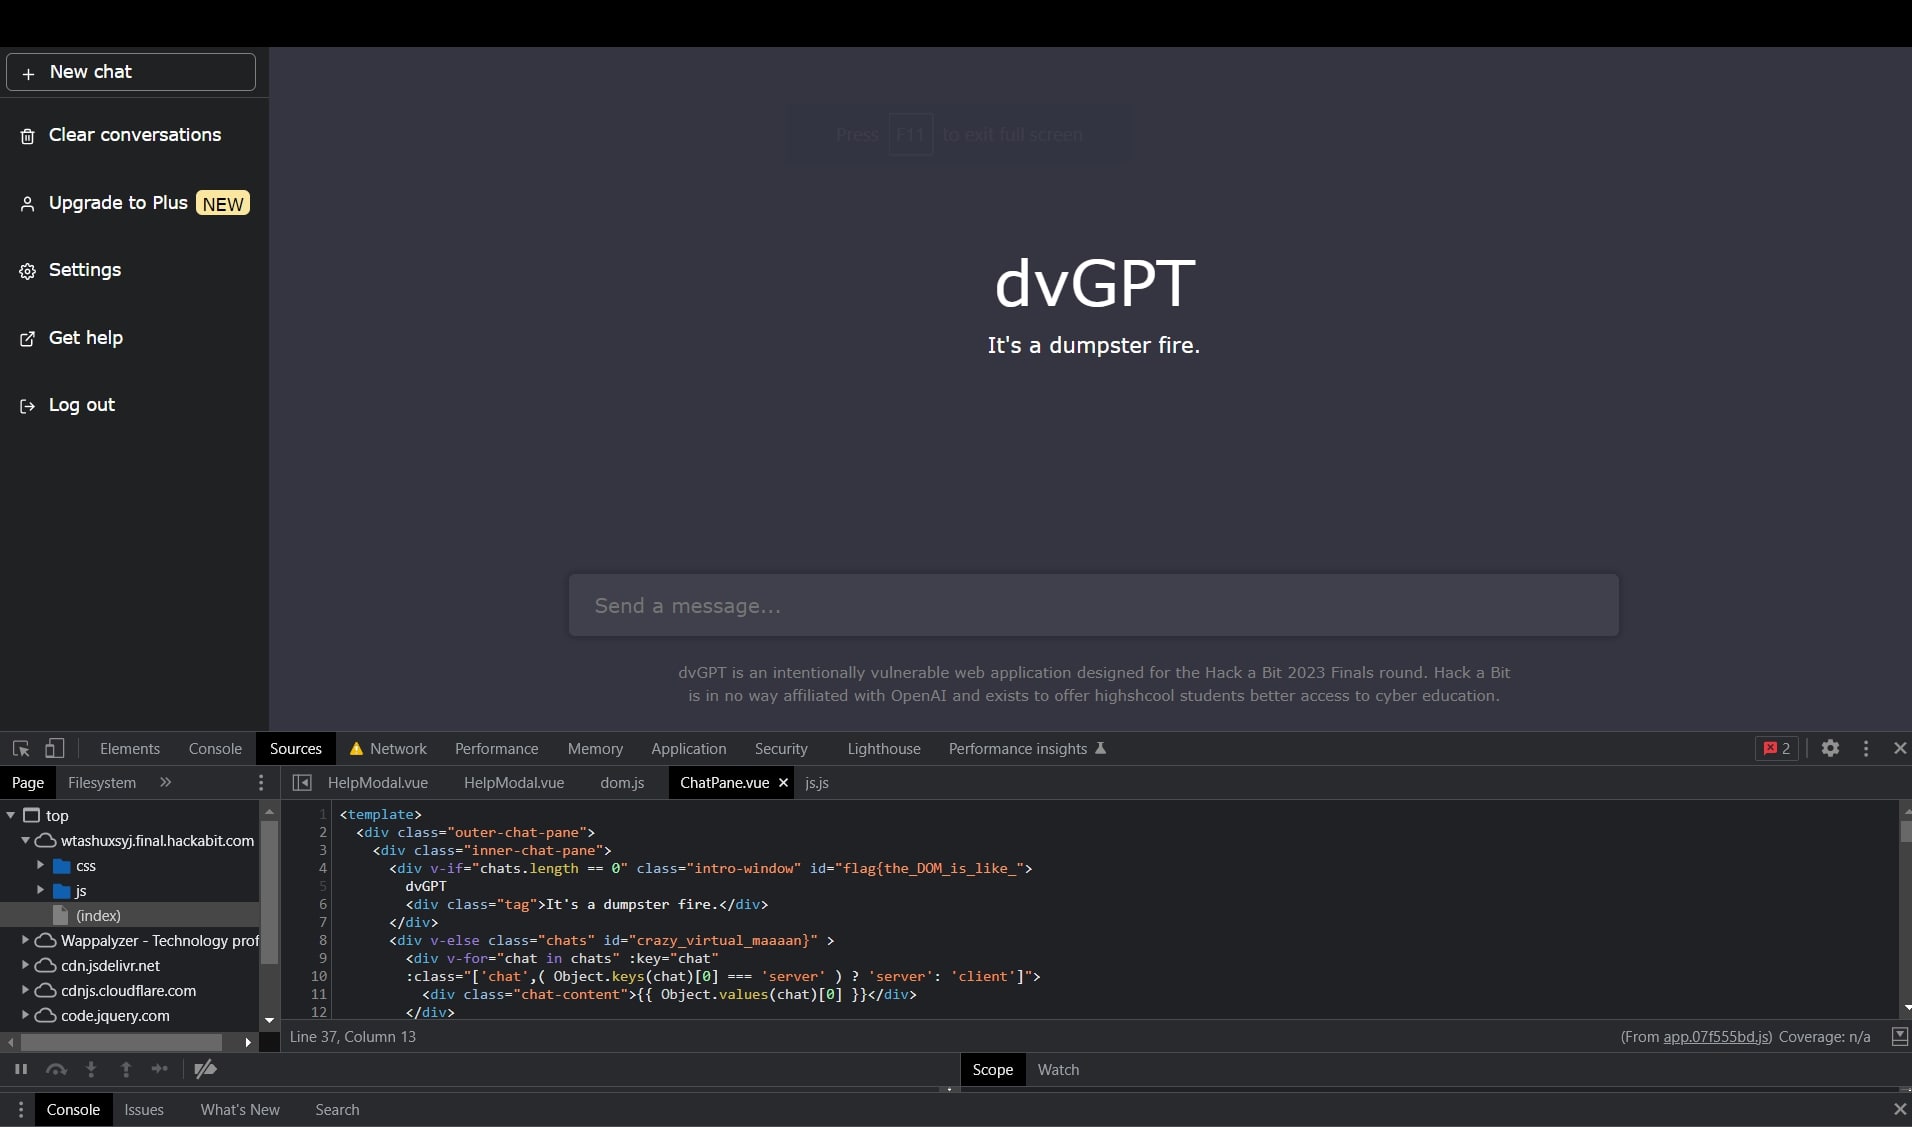This screenshot has height=1127, width=1912.
Task: Open the app.07f555bd.js source link
Action: tap(1716, 1036)
